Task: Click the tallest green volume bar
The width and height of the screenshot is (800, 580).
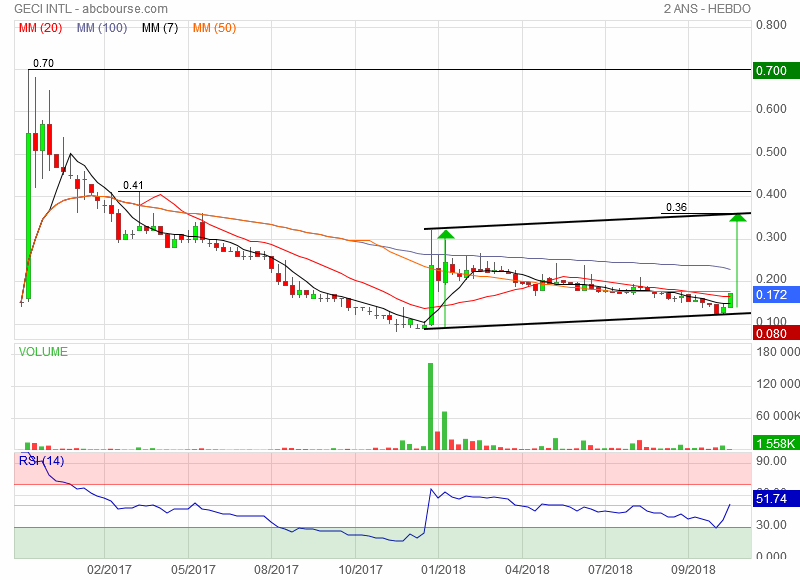Action: pyautogui.click(x=431, y=407)
